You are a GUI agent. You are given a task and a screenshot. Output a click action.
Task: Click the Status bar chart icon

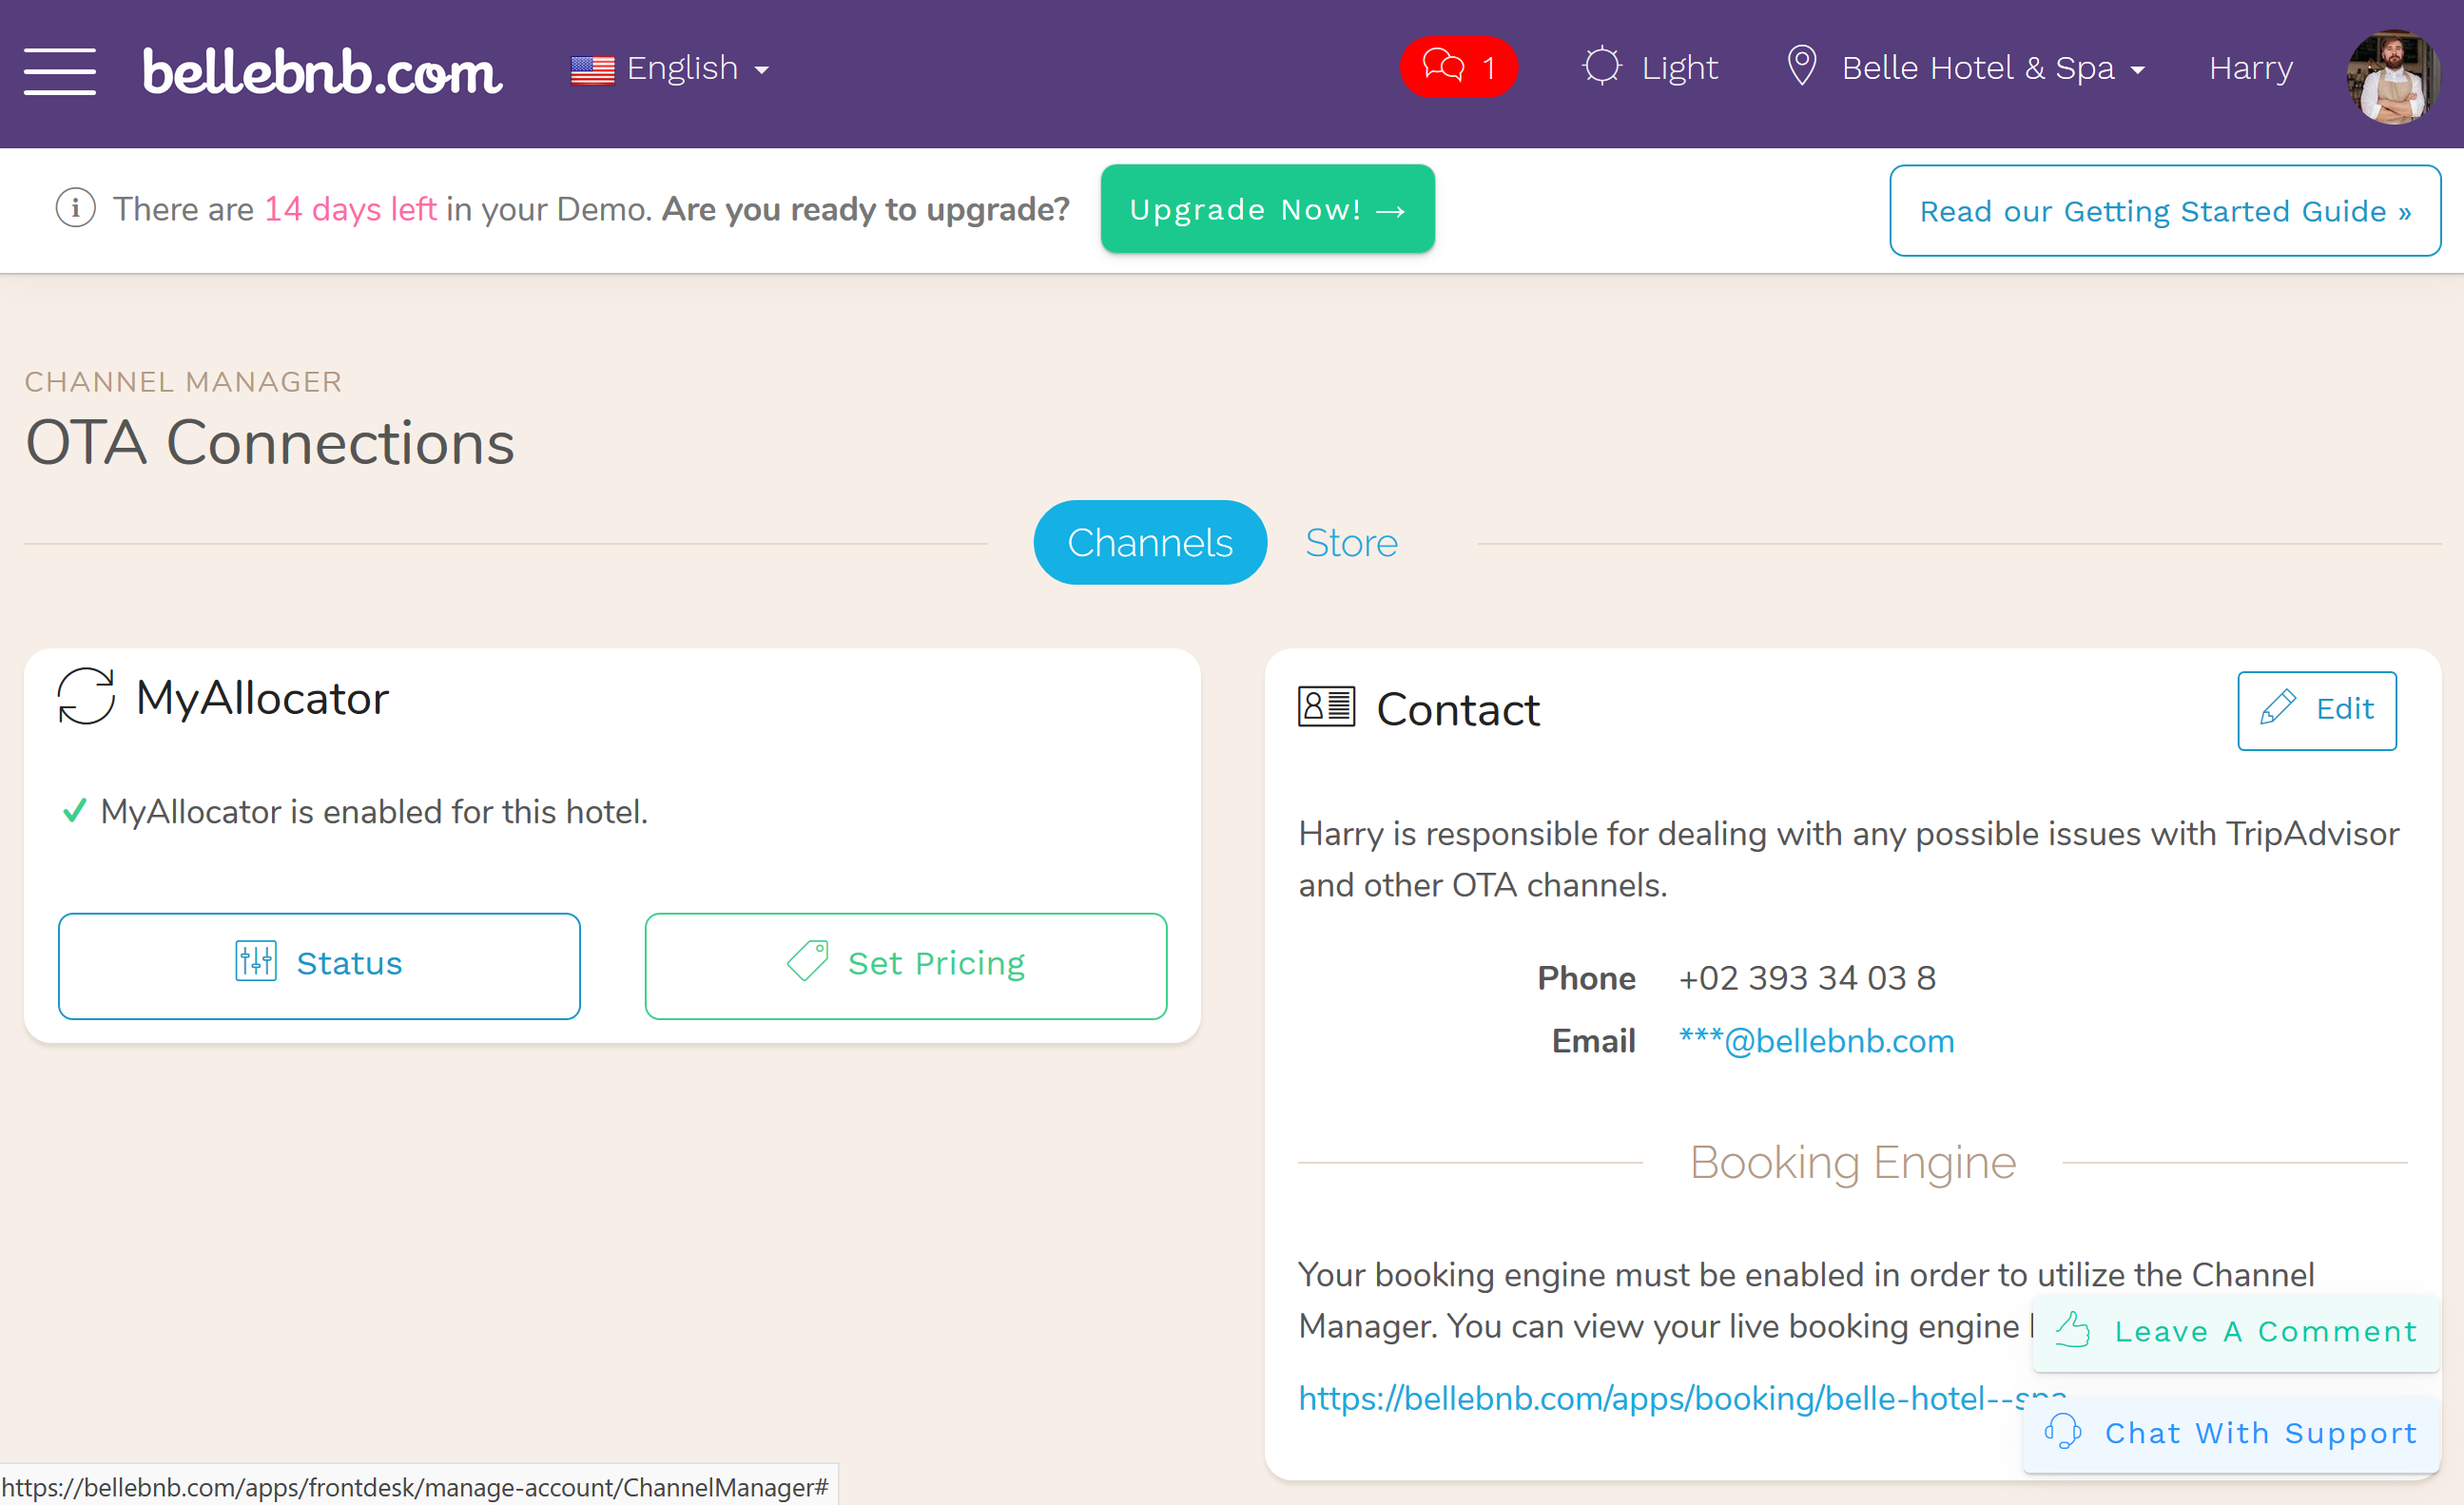coord(254,965)
